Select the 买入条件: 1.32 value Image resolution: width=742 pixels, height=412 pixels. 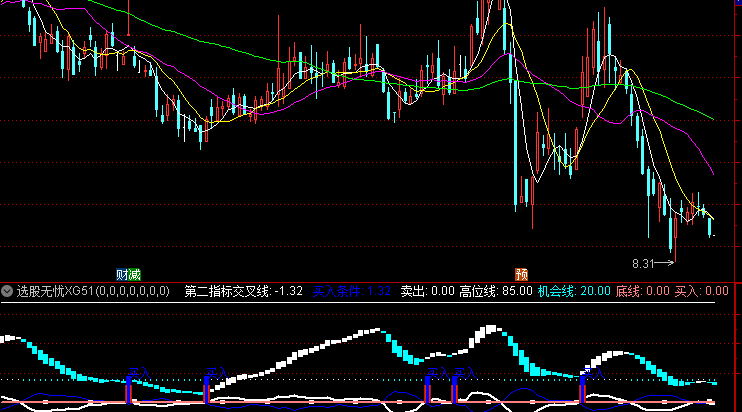tap(352, 291)
